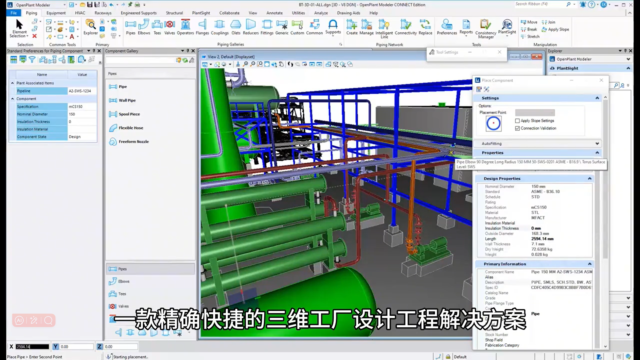
Task: Open the Help ribbon tab
Action: (373, 13)
